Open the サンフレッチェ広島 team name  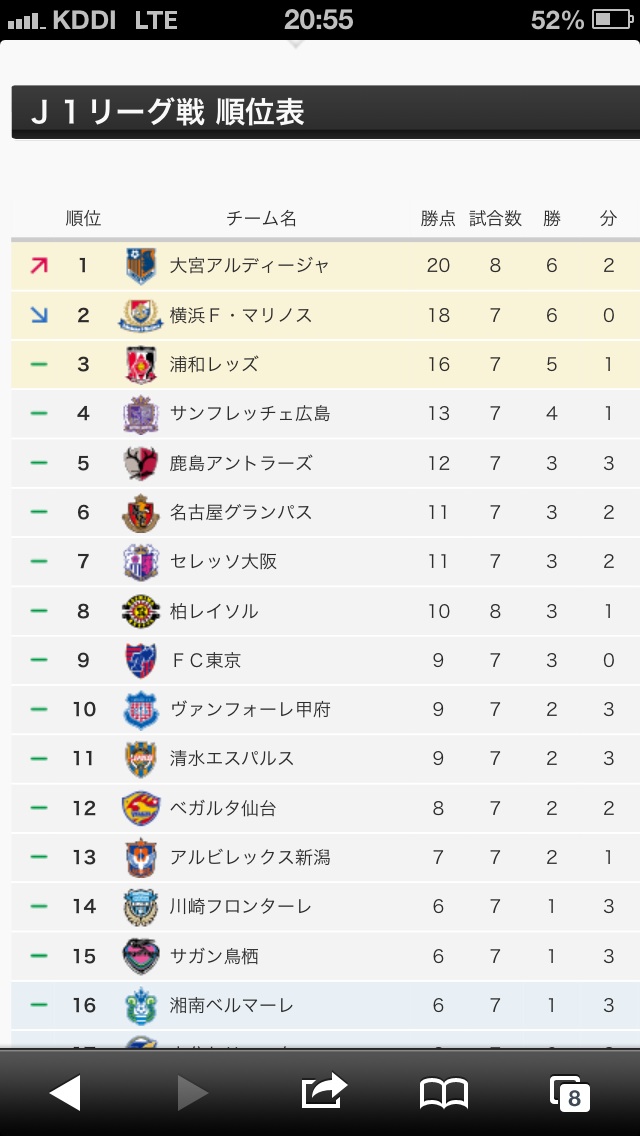click(250, 414)
